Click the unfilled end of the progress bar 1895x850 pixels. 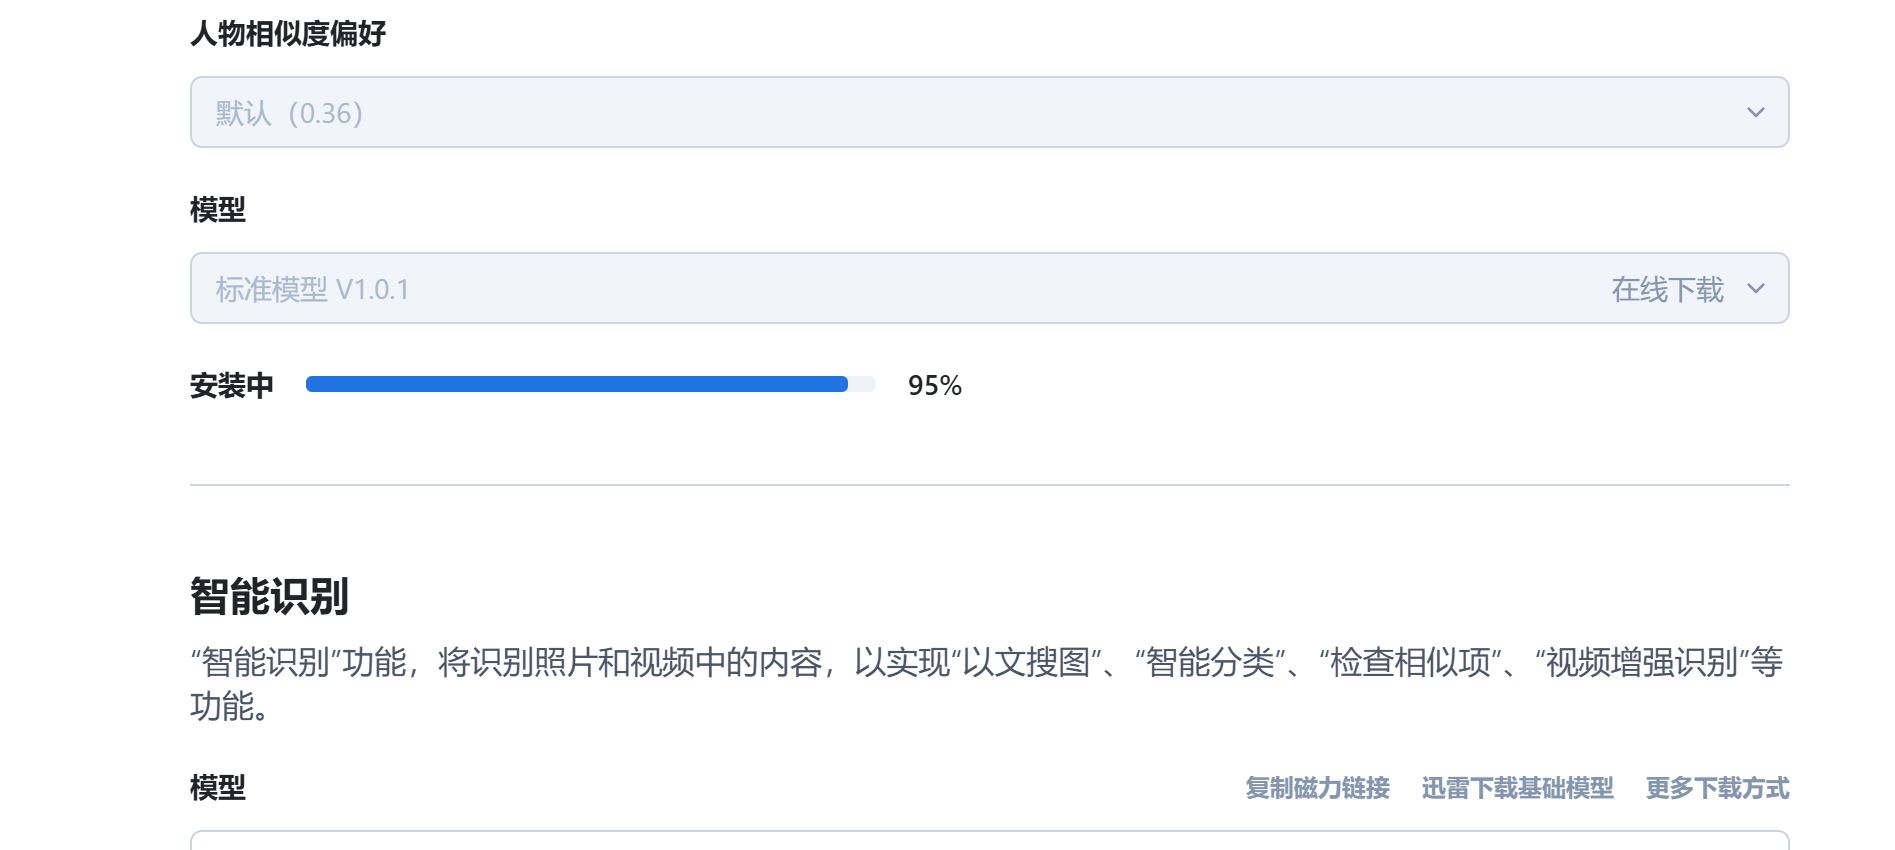click(x=862, y=385)
